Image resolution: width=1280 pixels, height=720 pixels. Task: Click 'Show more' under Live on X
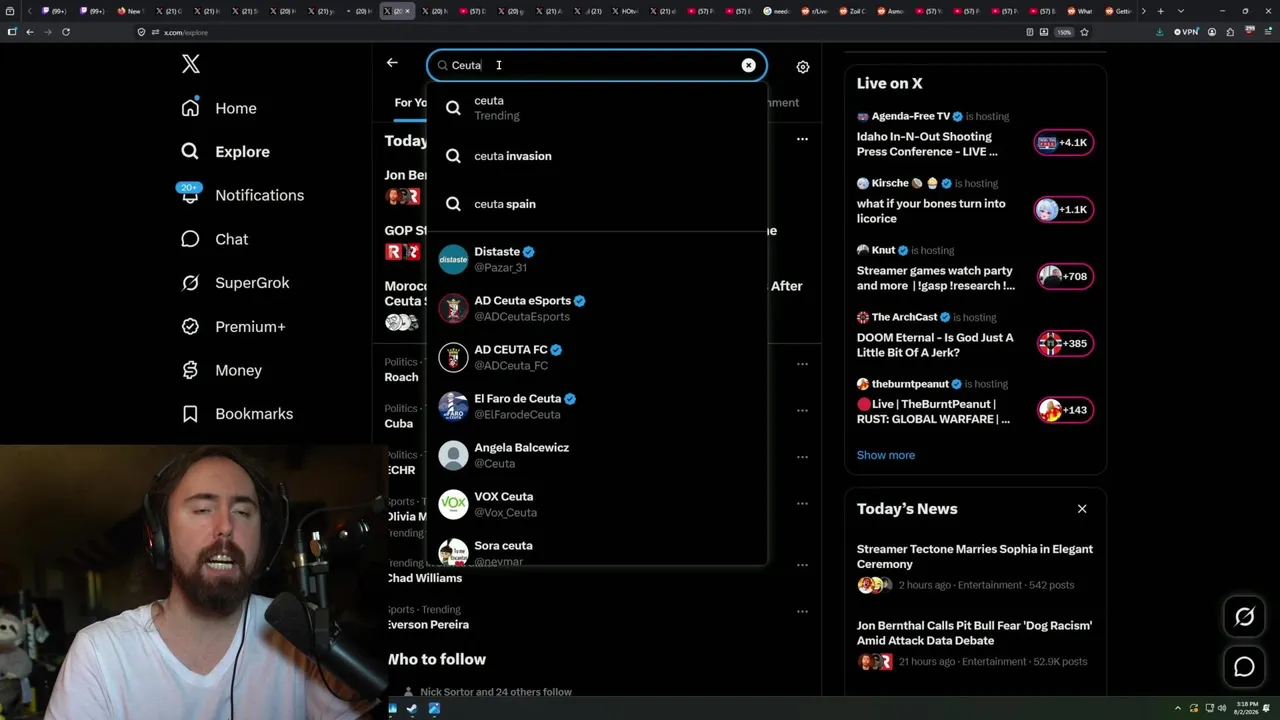pos(886,455)
